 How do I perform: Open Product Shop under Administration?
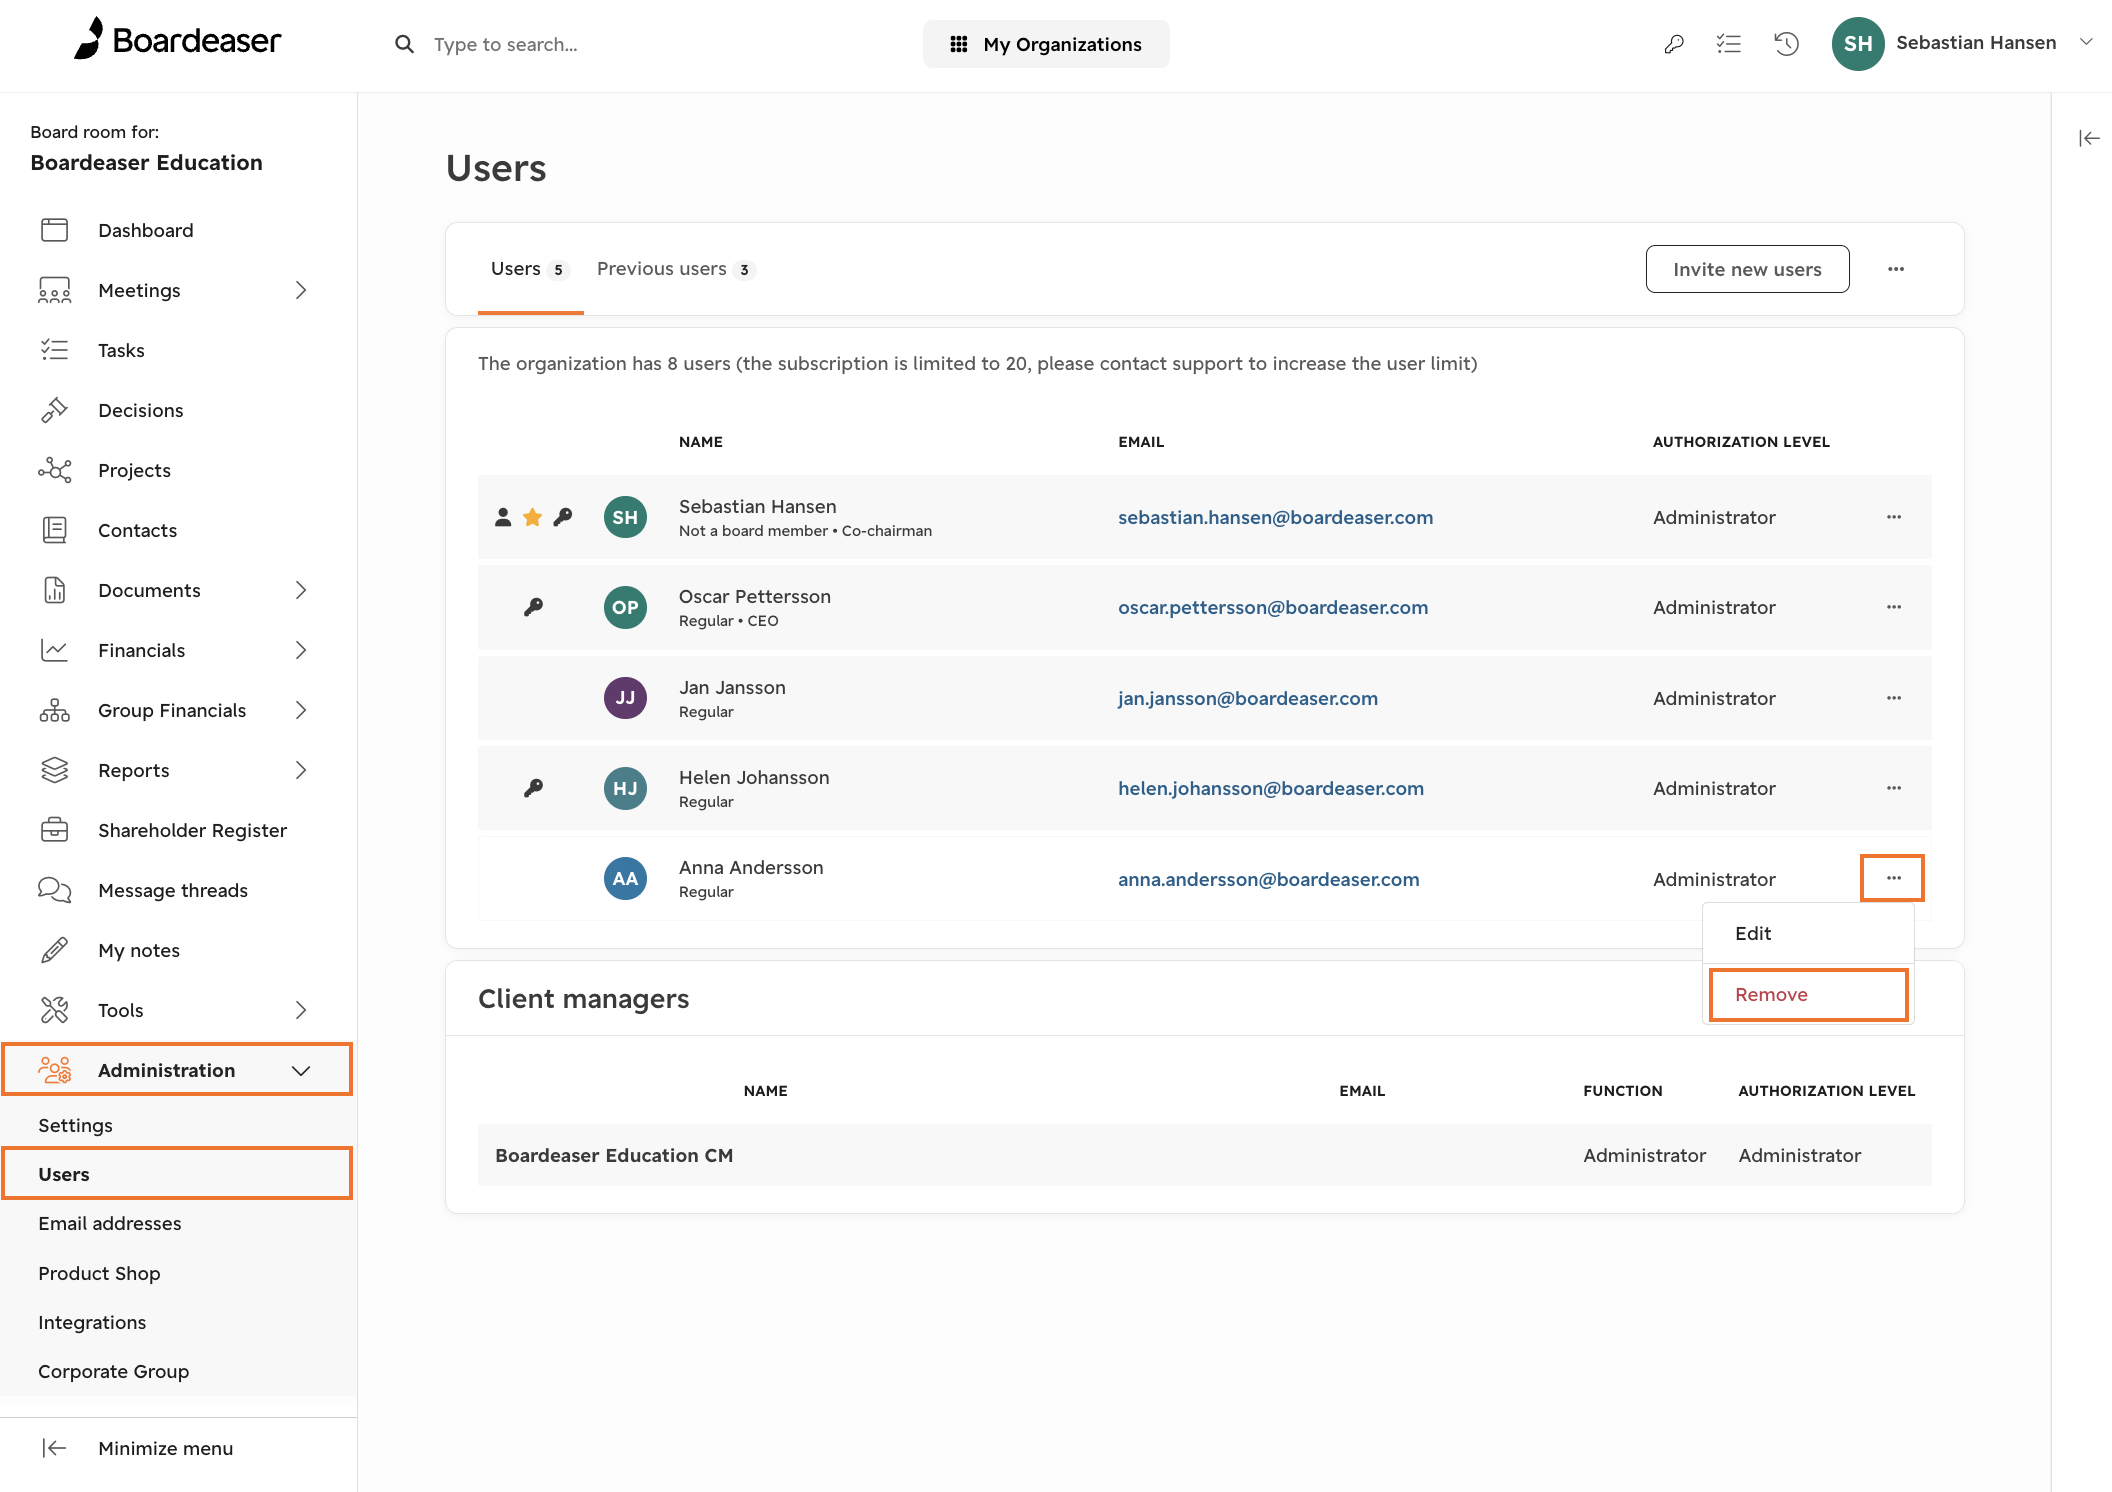click(99, 1273)
